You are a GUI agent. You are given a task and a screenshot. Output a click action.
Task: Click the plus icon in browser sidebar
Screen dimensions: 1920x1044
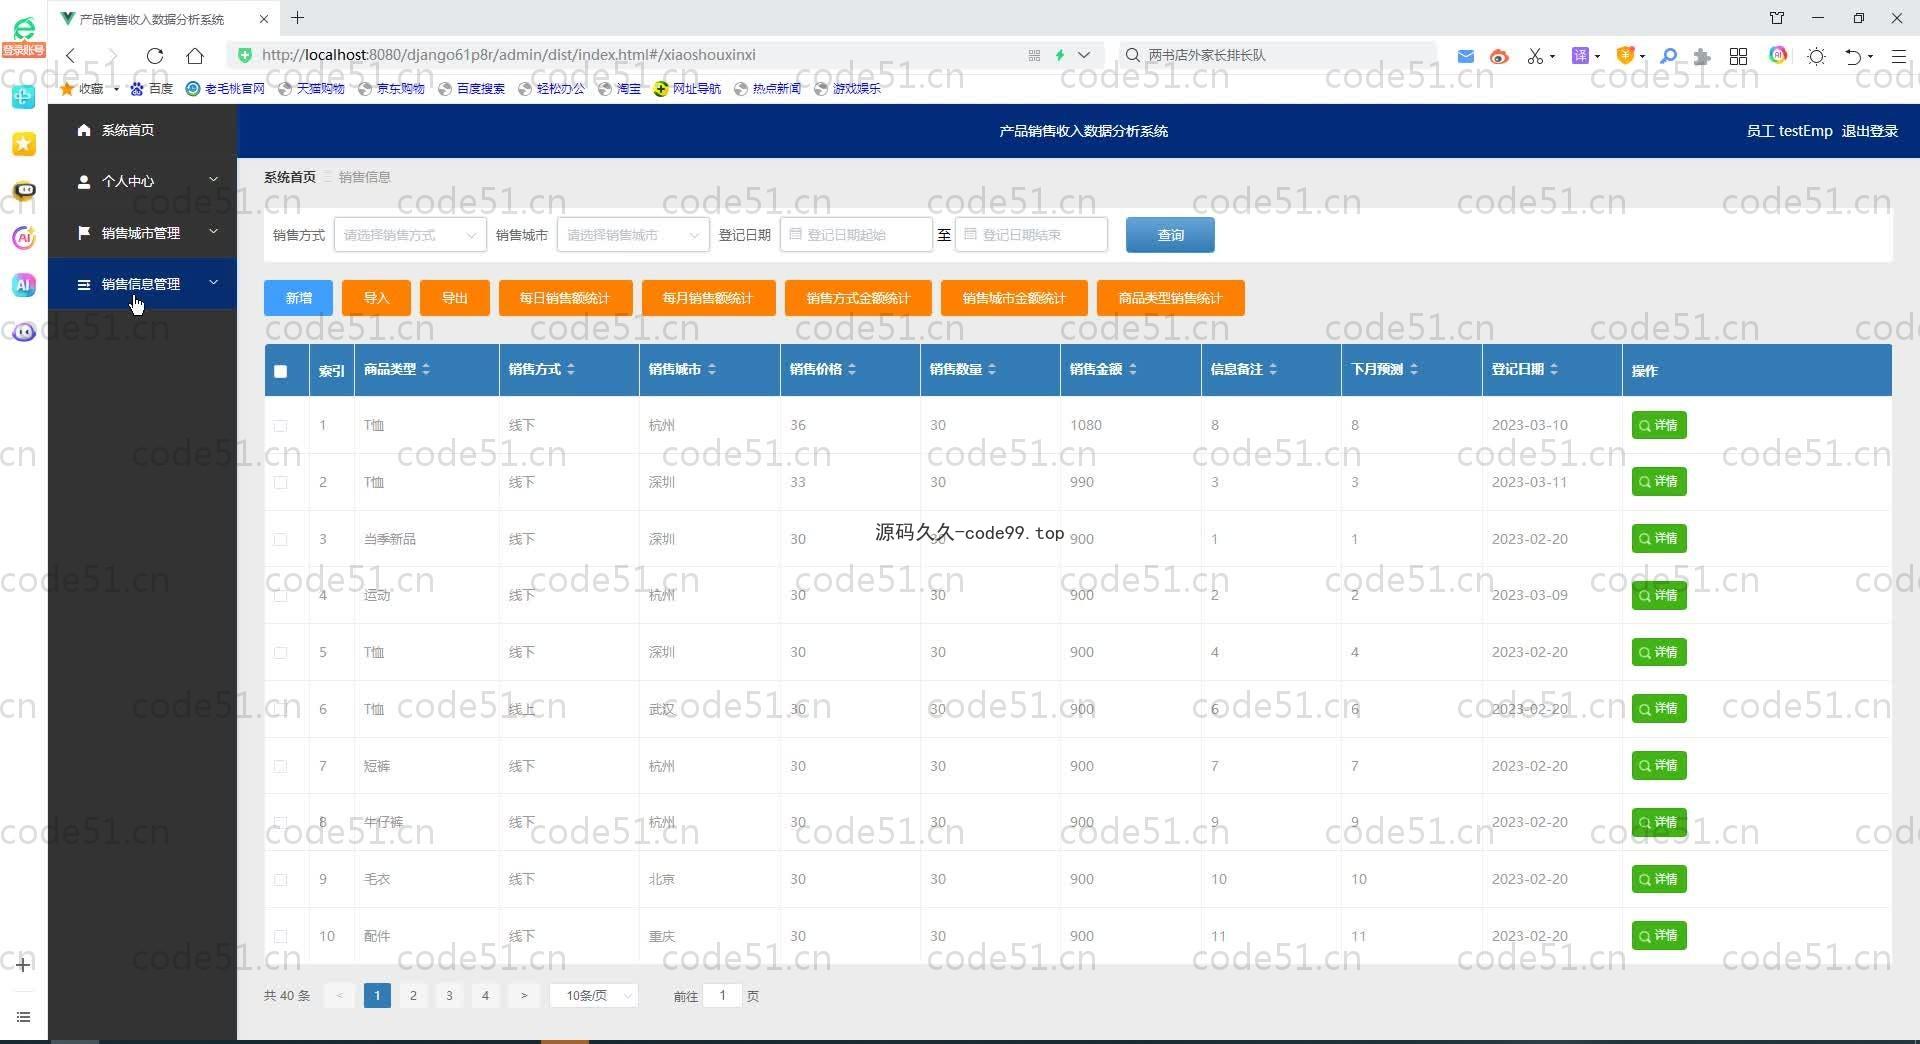point(24,965)
